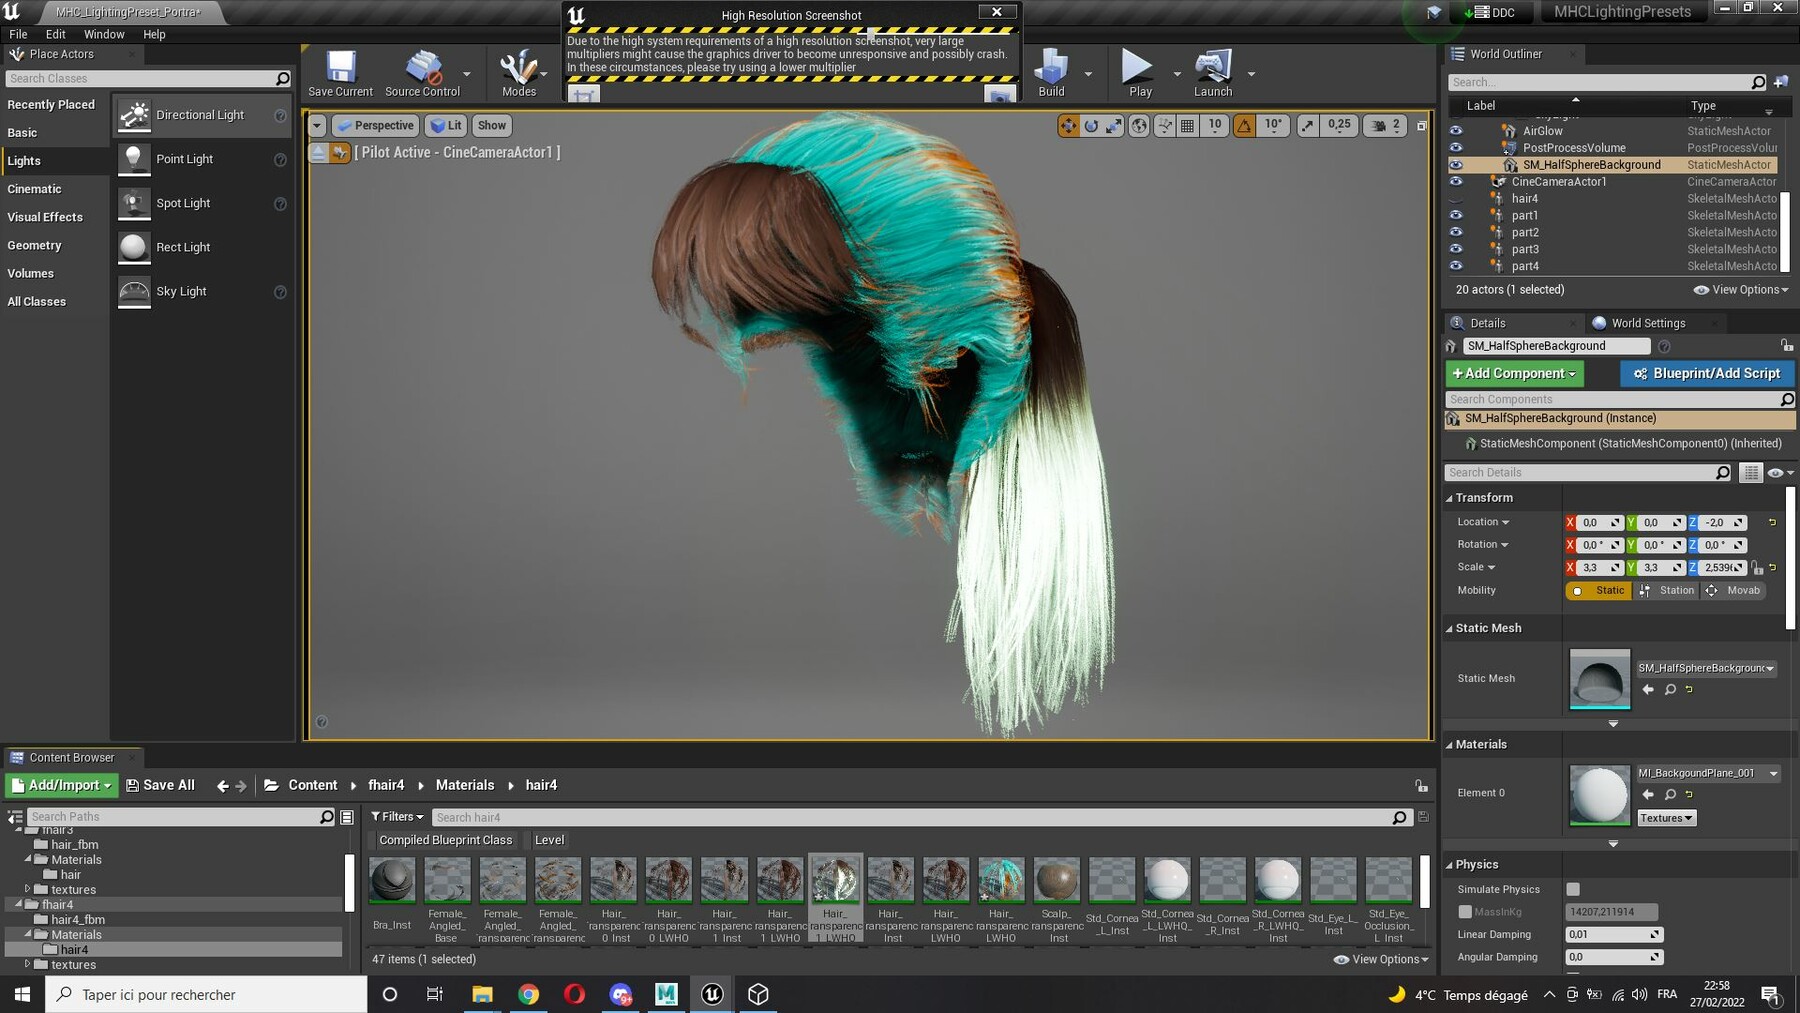Open Lit view mode dropdown
The width and height of the screenshot is (1800, 1013).
pos(446,126)
